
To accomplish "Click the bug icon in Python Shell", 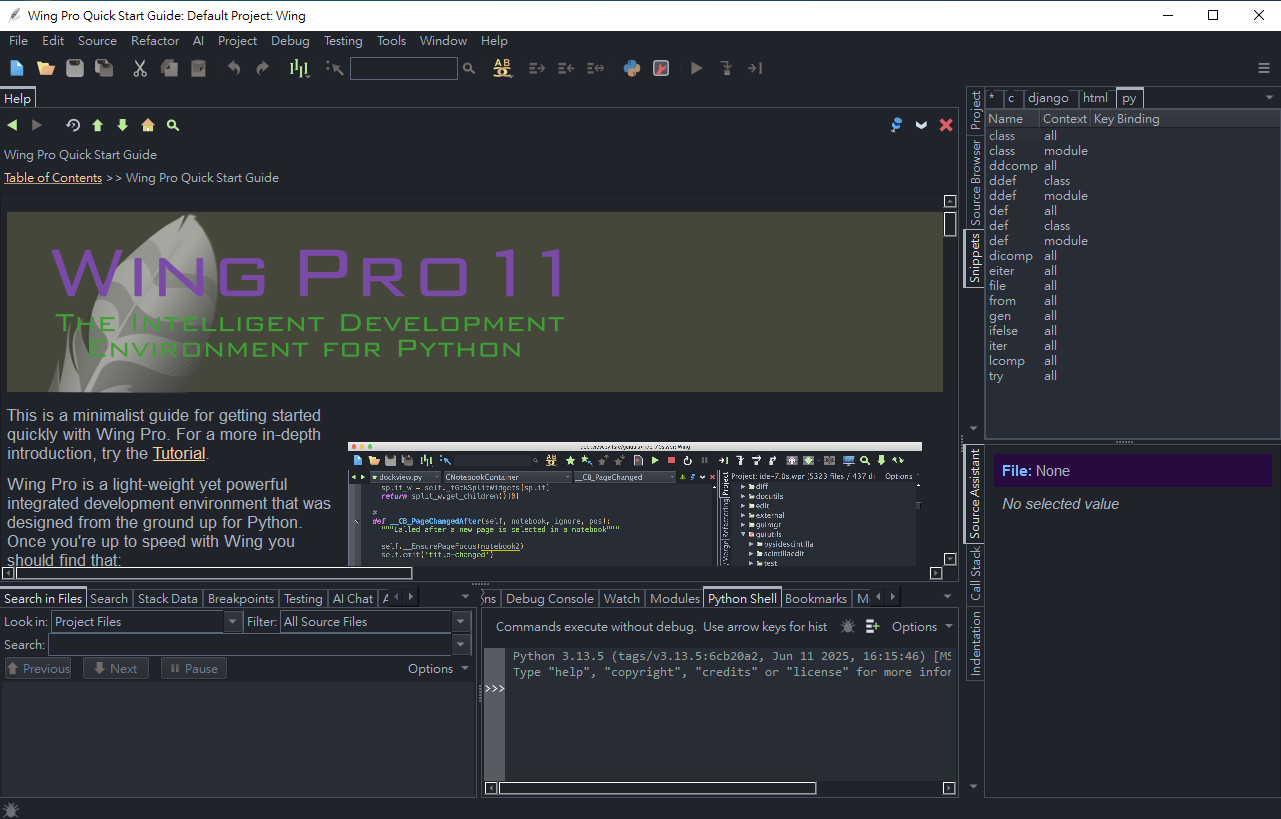I will click(848, 627).
